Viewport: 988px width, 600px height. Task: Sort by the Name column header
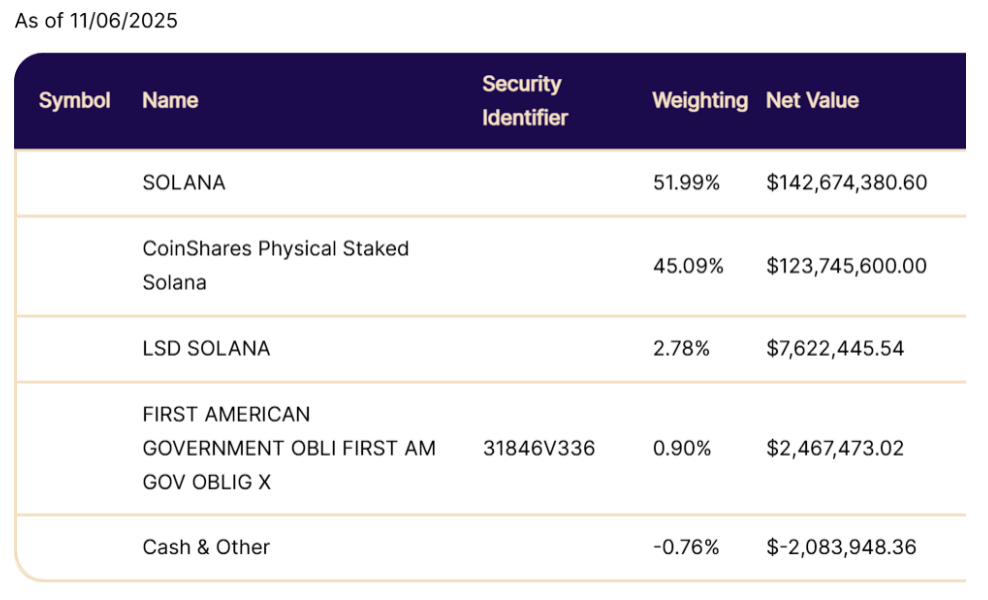tap(170, 100)
